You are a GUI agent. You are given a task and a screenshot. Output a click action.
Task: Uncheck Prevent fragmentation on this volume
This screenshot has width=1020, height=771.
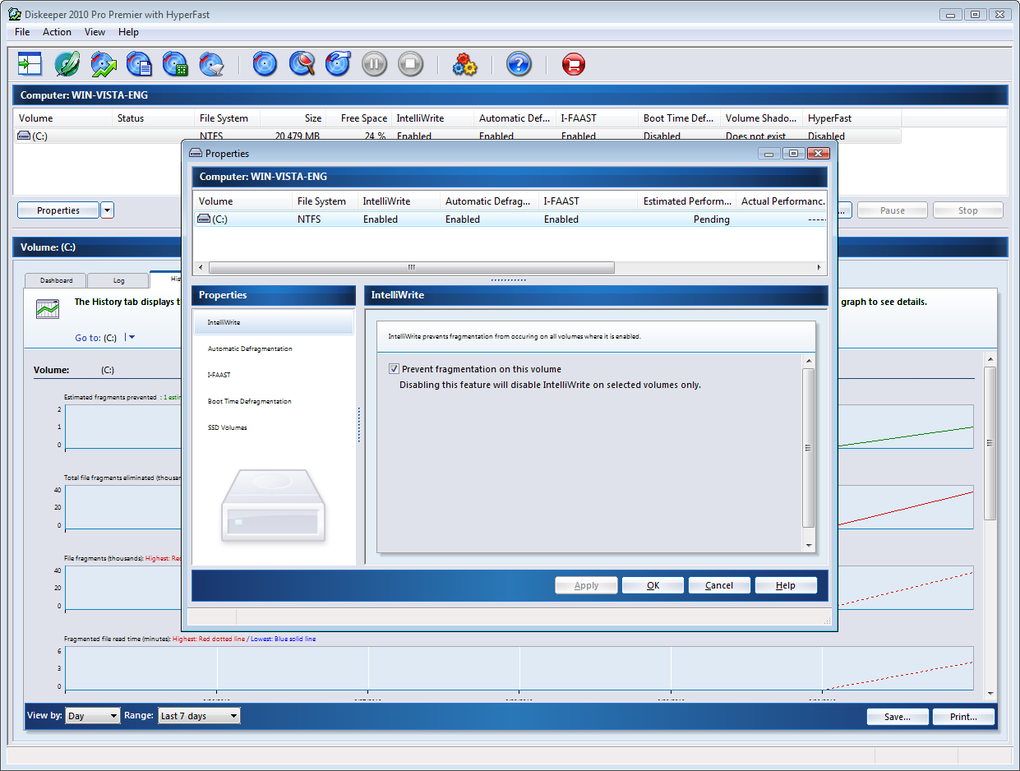pos(394,369)
